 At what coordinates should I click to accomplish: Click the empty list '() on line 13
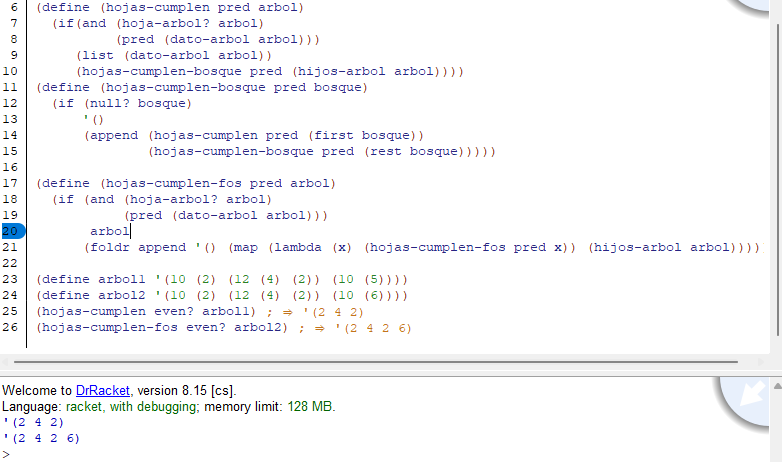coord(94,119)
